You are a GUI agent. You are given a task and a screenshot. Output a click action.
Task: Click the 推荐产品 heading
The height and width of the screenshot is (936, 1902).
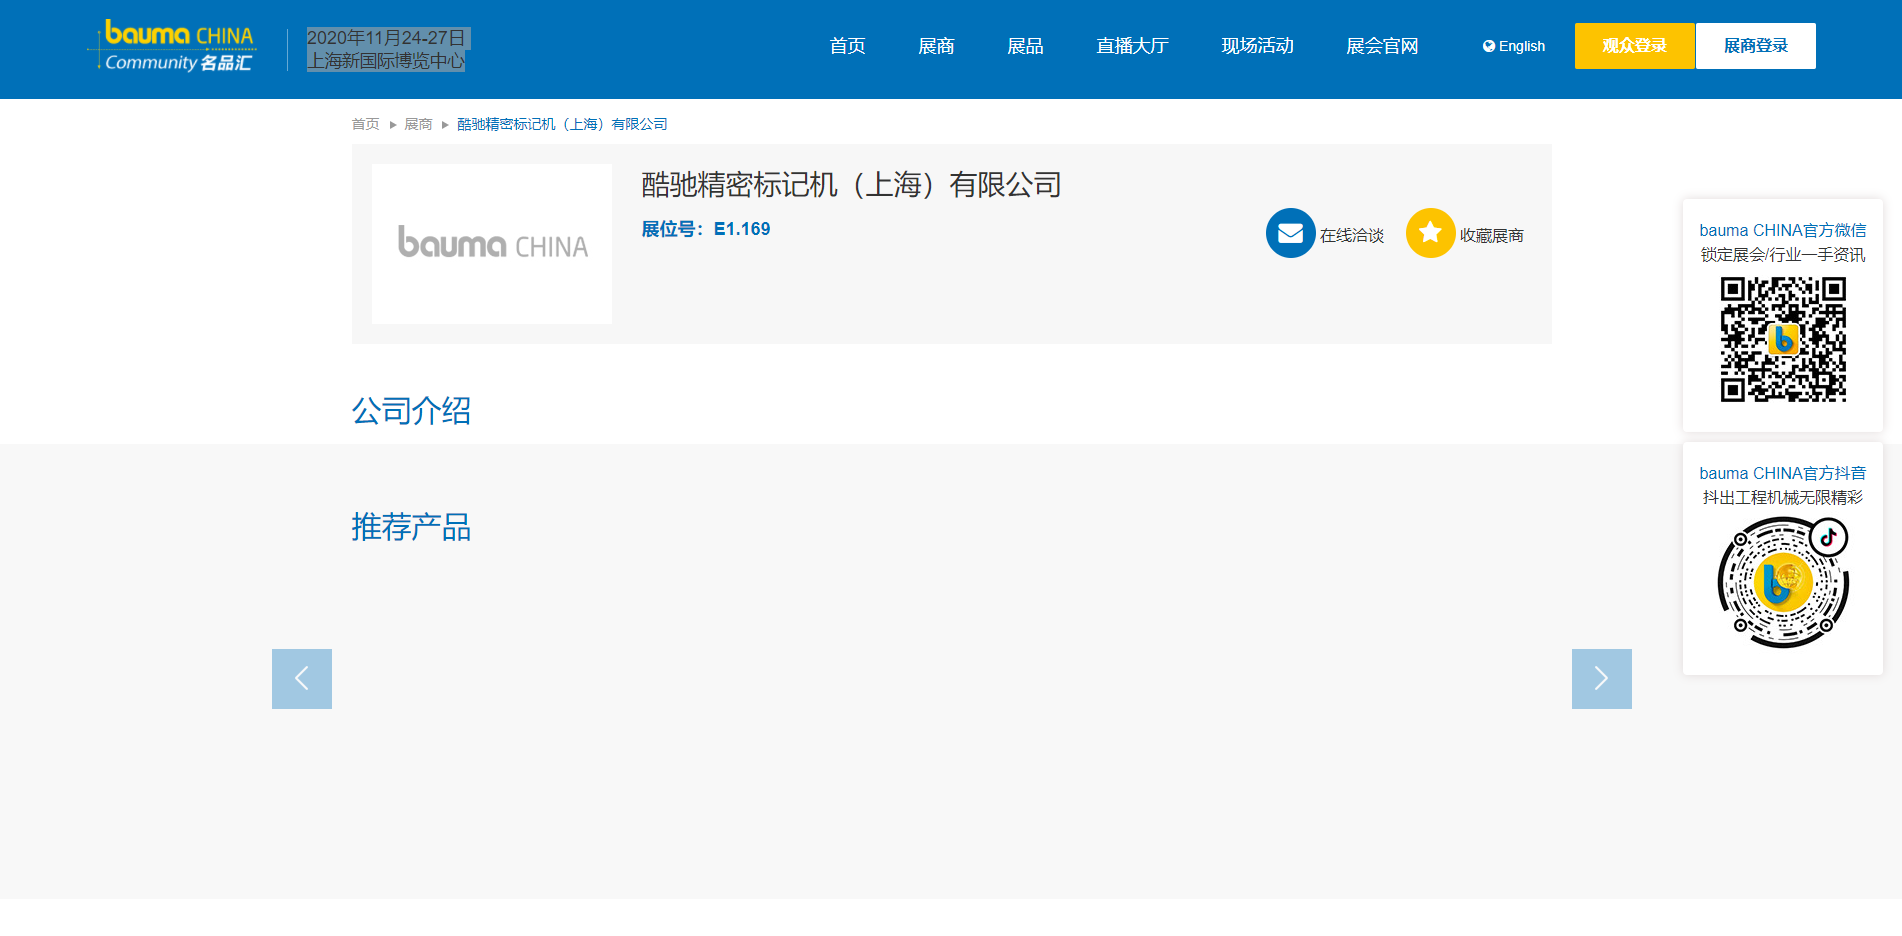coord(411,527)
